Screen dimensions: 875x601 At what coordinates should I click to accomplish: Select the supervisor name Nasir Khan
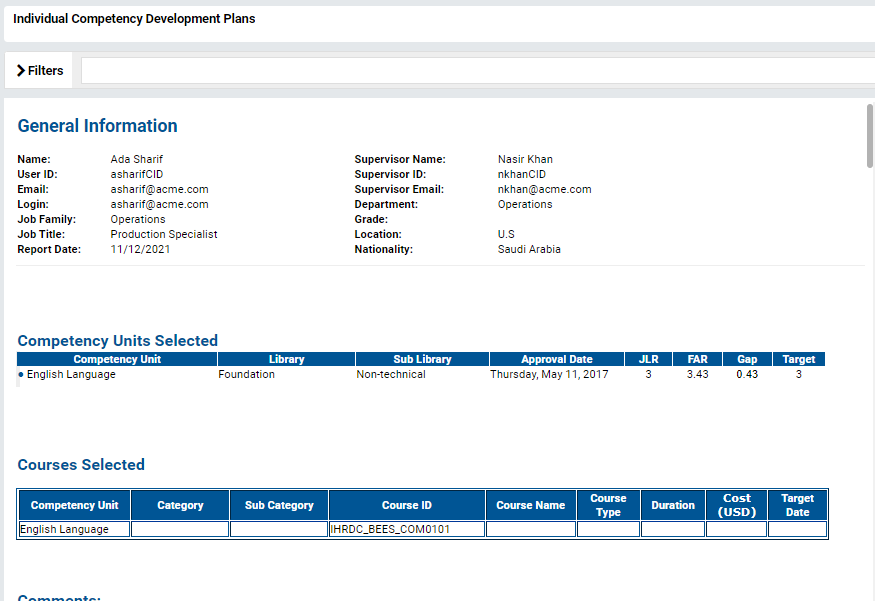click(x=525, y=159)
